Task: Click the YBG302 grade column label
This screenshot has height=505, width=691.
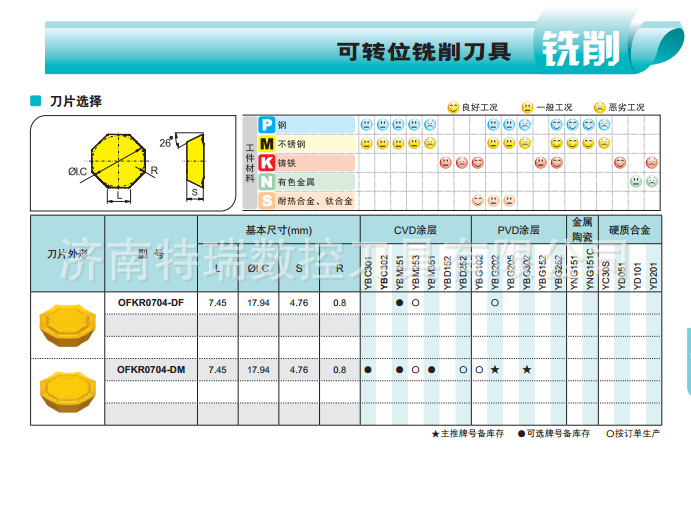Action: click(x=527, y=273)
